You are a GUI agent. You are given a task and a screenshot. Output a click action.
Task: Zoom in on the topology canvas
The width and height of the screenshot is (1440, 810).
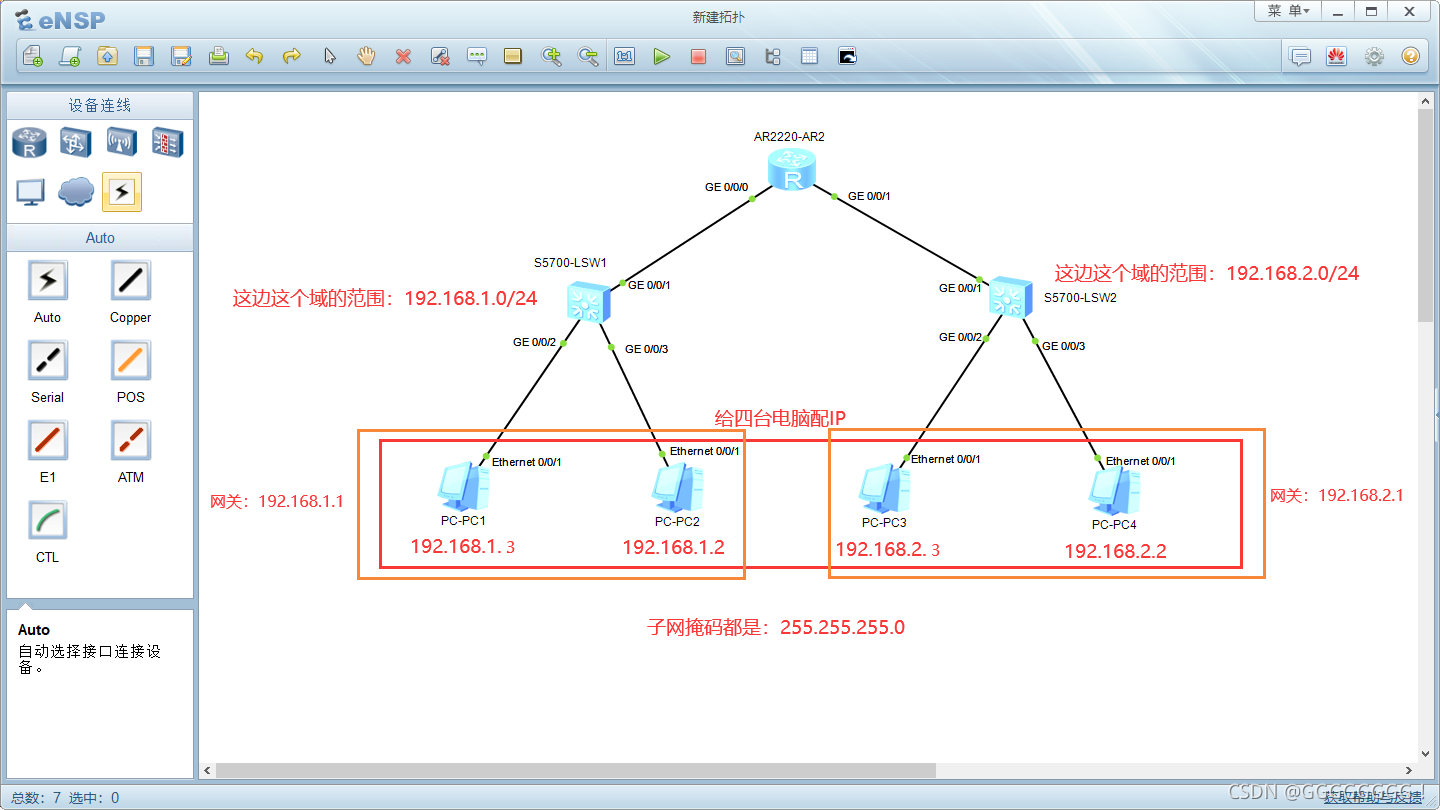point(551,56)
